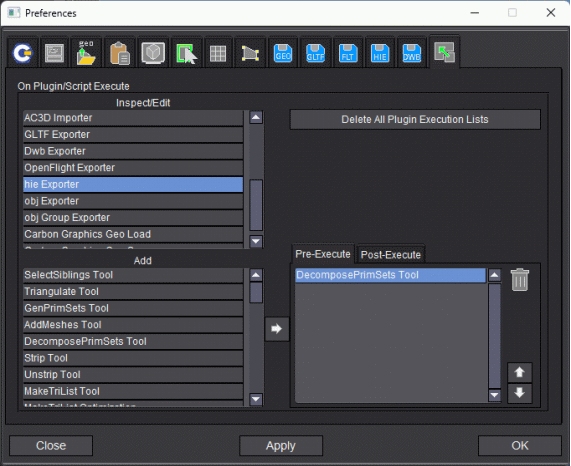Click the Apply button
Image resolution: width=571 pixels, height=466 pixels.
pos(281,445)
